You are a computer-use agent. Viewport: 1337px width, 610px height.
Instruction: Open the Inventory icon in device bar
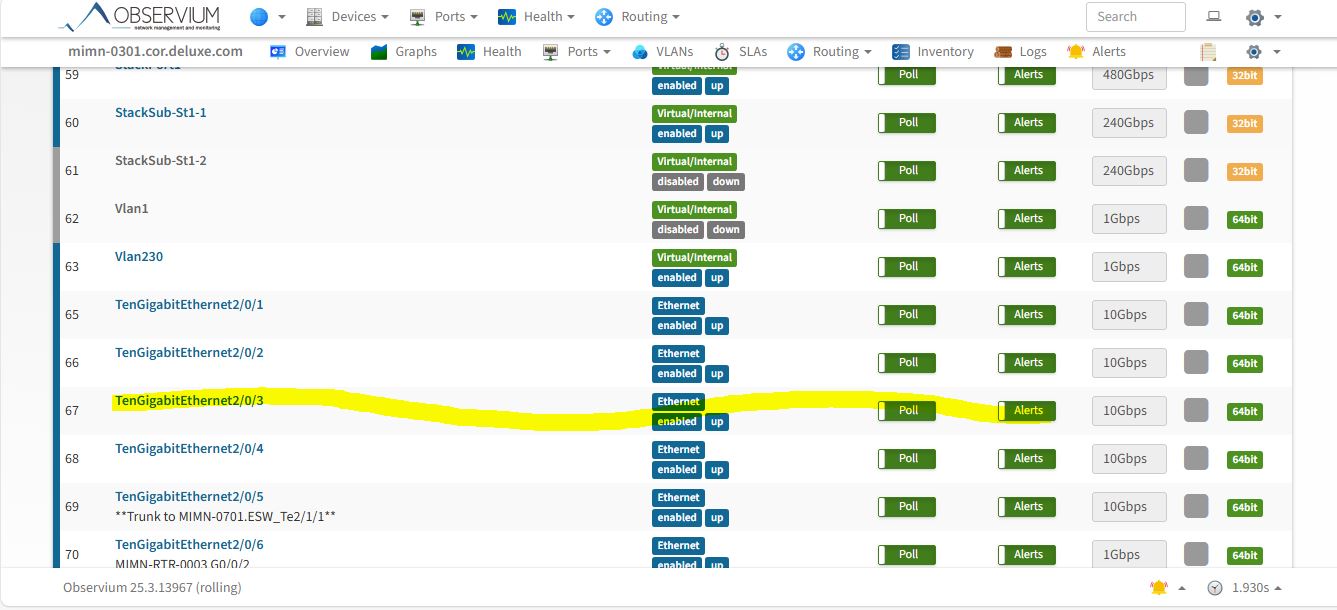pyautogui.click(x=900, y=52)
